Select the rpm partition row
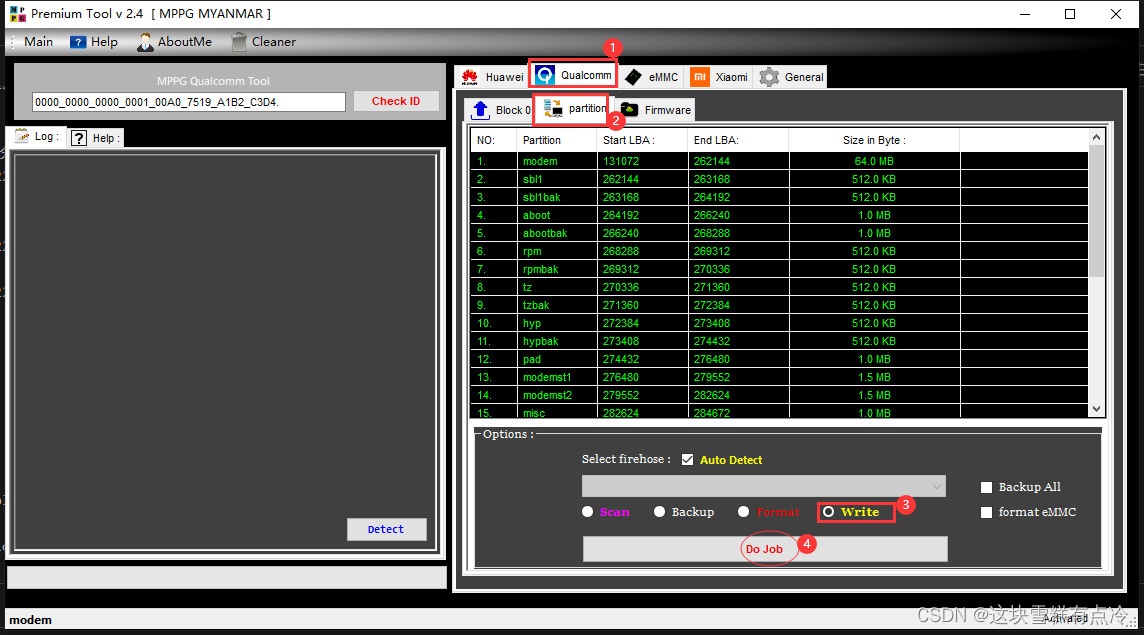This screenshot has width=1144, height=635. point(779,251)
